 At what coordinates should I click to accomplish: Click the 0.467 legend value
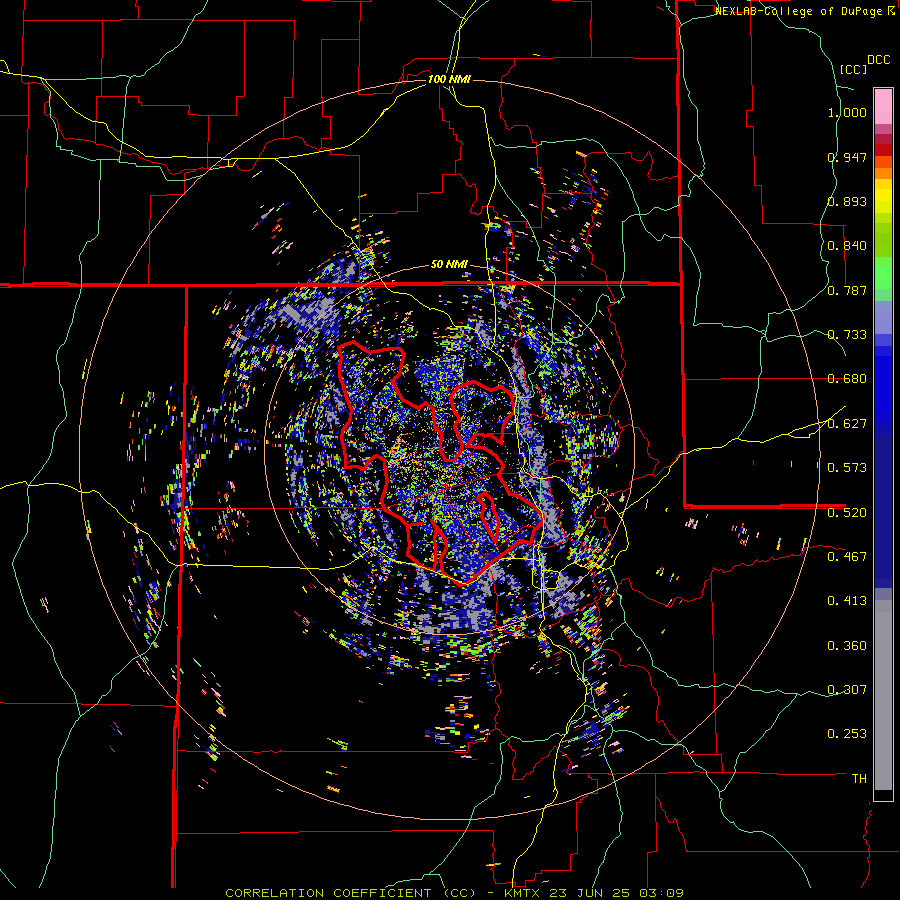click(847, 556)
